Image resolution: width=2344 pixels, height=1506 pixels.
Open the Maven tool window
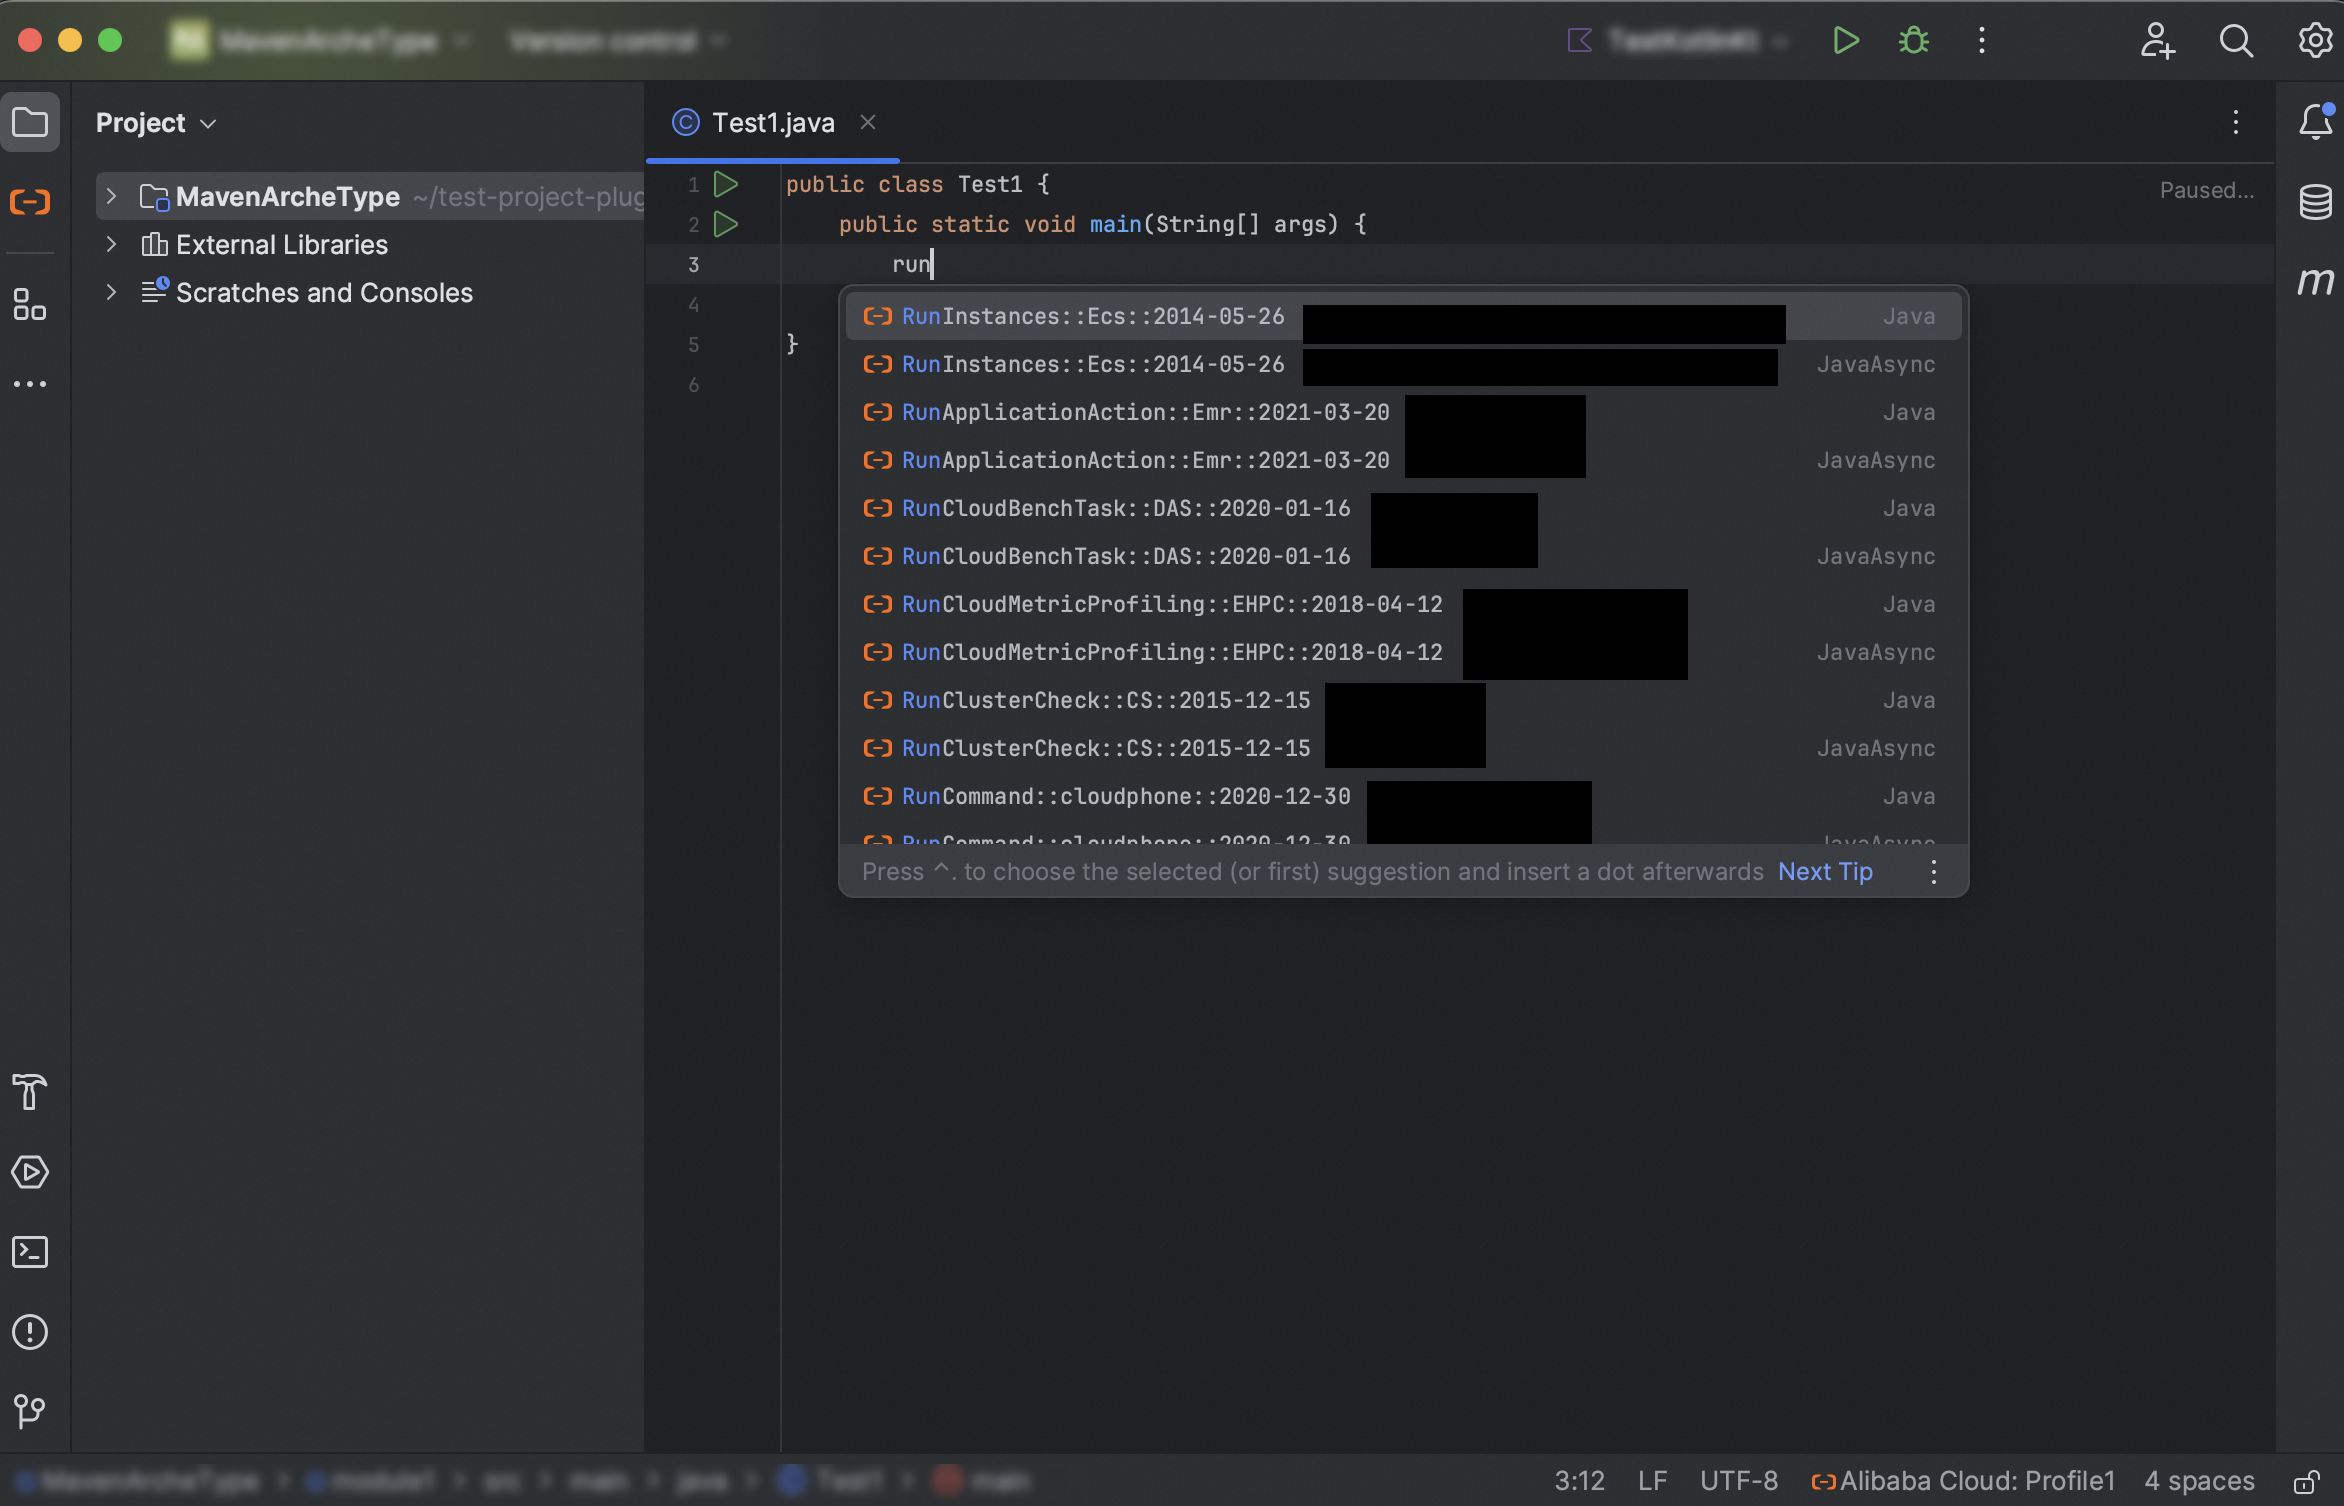2315,282
